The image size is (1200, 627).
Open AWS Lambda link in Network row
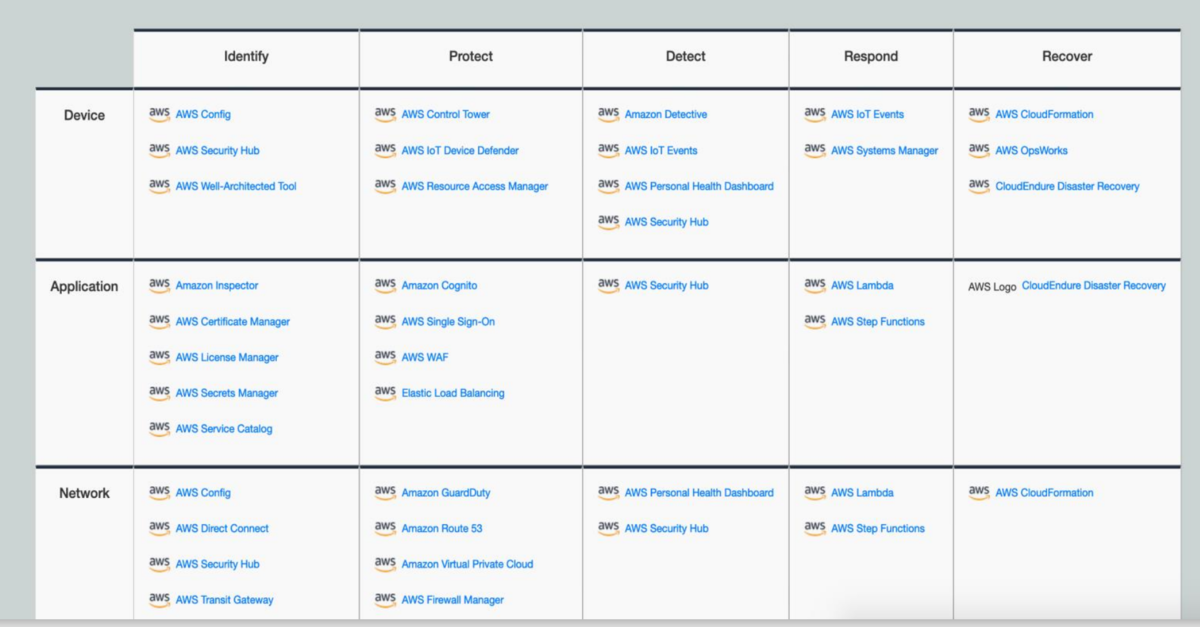pyautogui.click(x=862, y=493)
